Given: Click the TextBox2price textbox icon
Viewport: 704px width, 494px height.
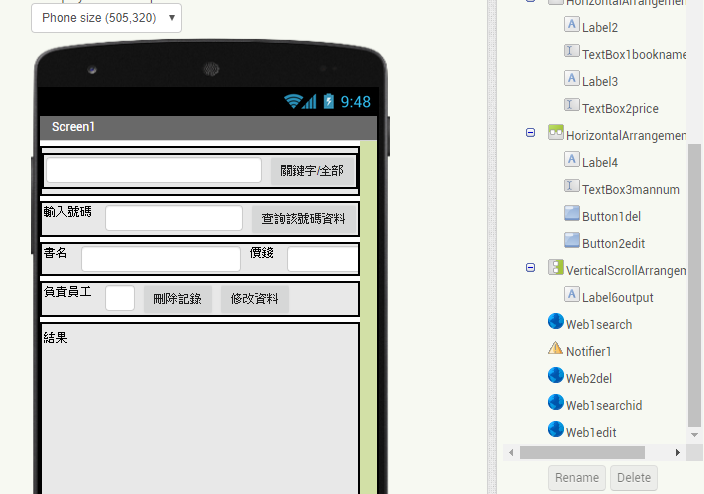Looking at the screenshot, I should click(x=572, y=105).
